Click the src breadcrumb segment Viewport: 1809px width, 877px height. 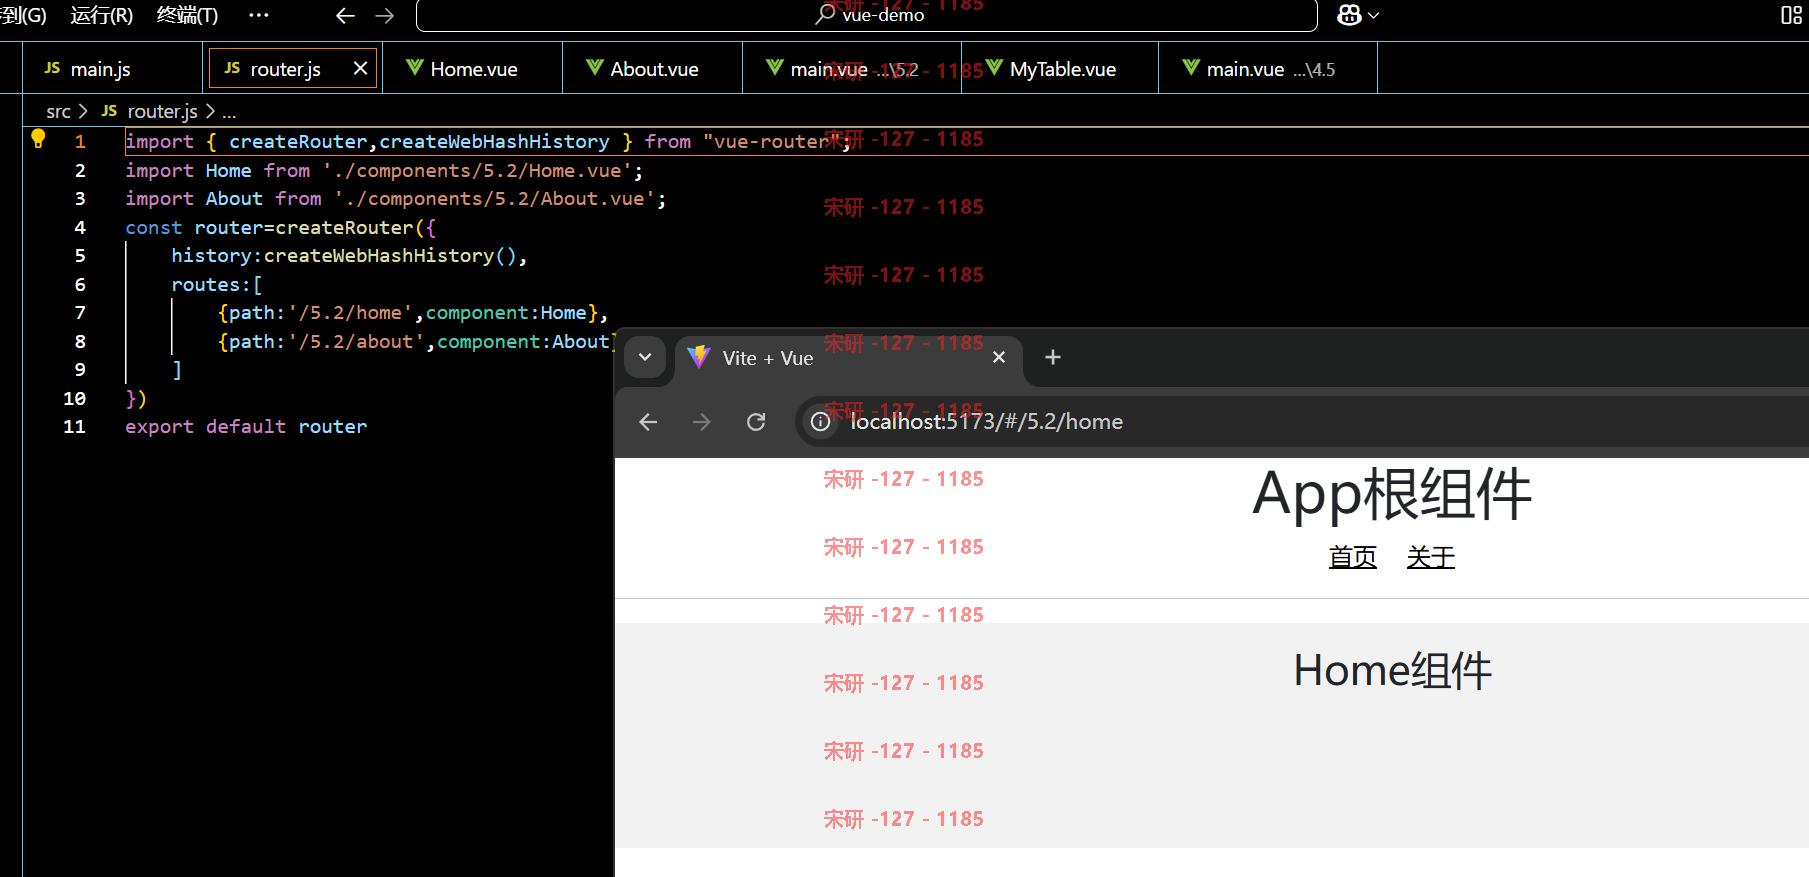point(58,111)
